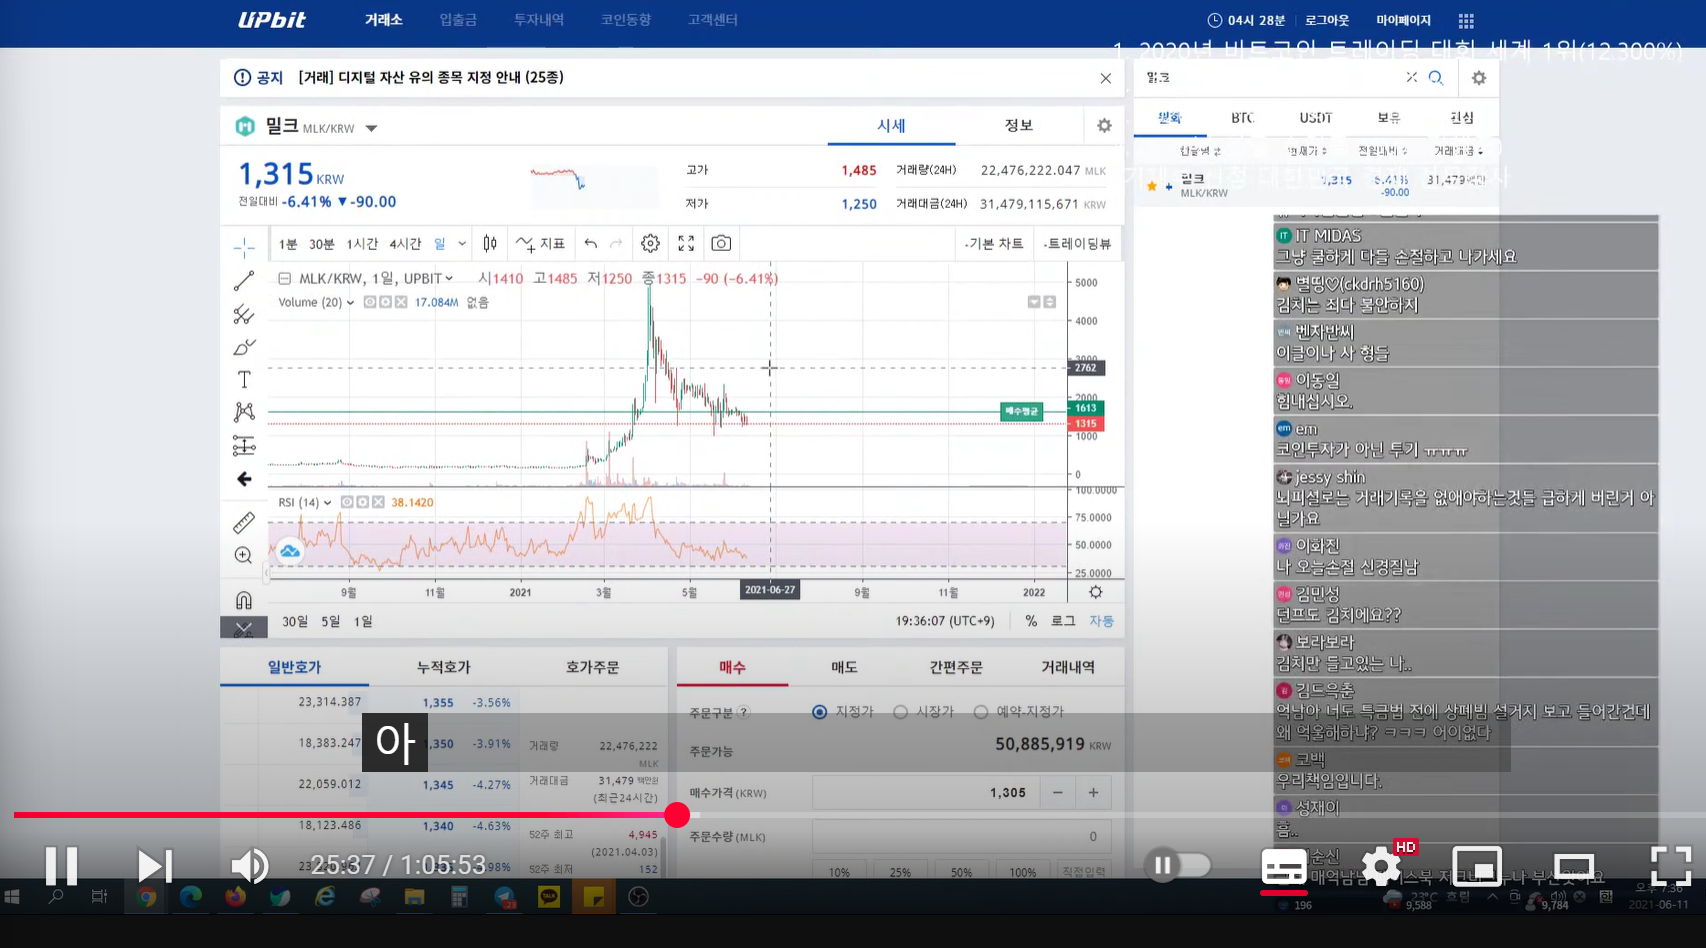
Task: Expand the 밀크 MLK/KRW market dropdown
Action: [x=371, y=128]
